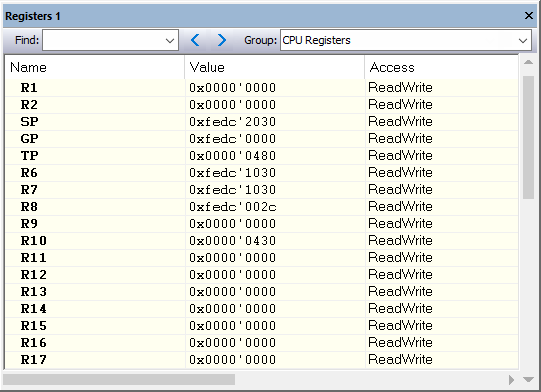Click ReadWrite access for R8
Viewport: 541px width, 392px height.
click(400, 207)
